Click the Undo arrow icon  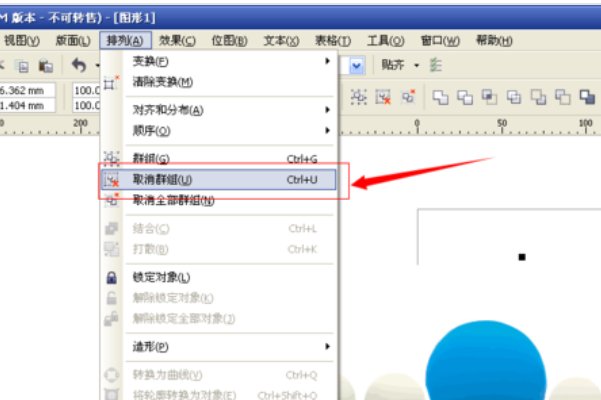tap(79, 66)
